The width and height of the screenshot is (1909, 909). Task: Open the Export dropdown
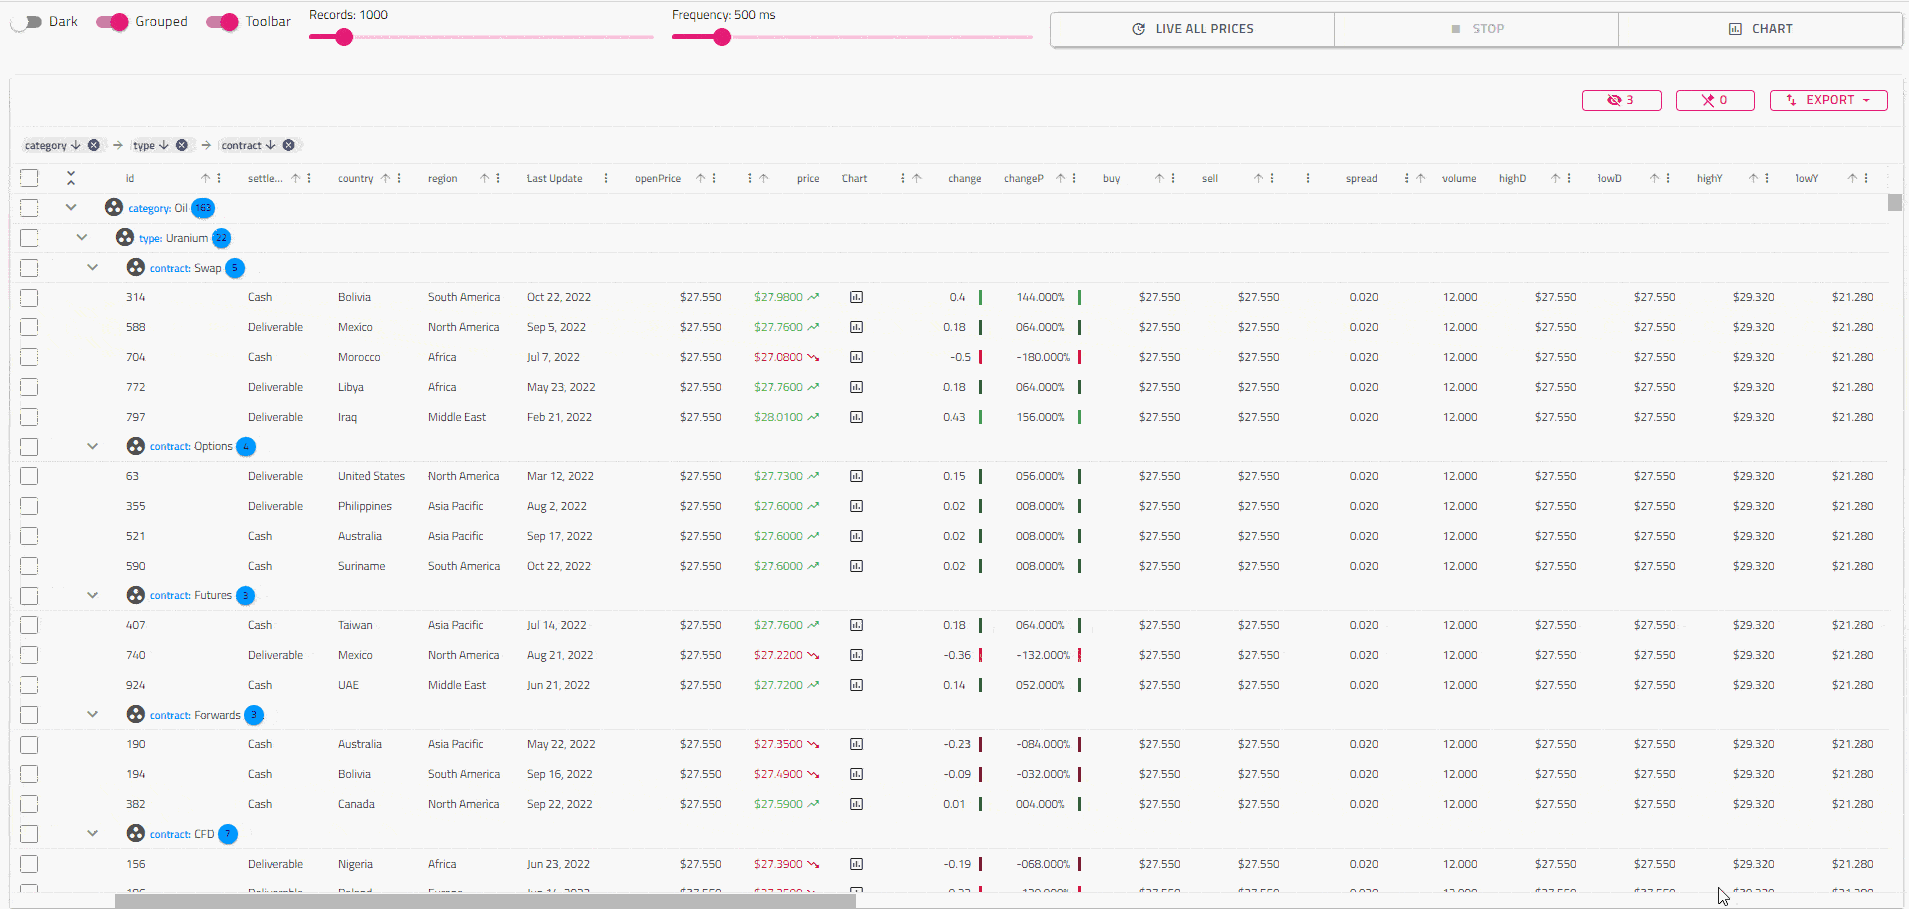[x=1828, y=100]
